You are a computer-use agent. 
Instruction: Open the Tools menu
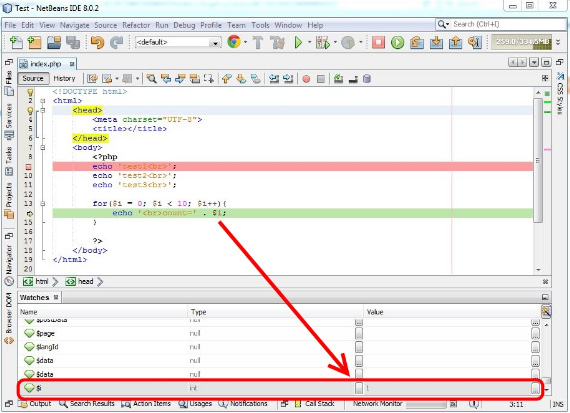coord(260,25)
